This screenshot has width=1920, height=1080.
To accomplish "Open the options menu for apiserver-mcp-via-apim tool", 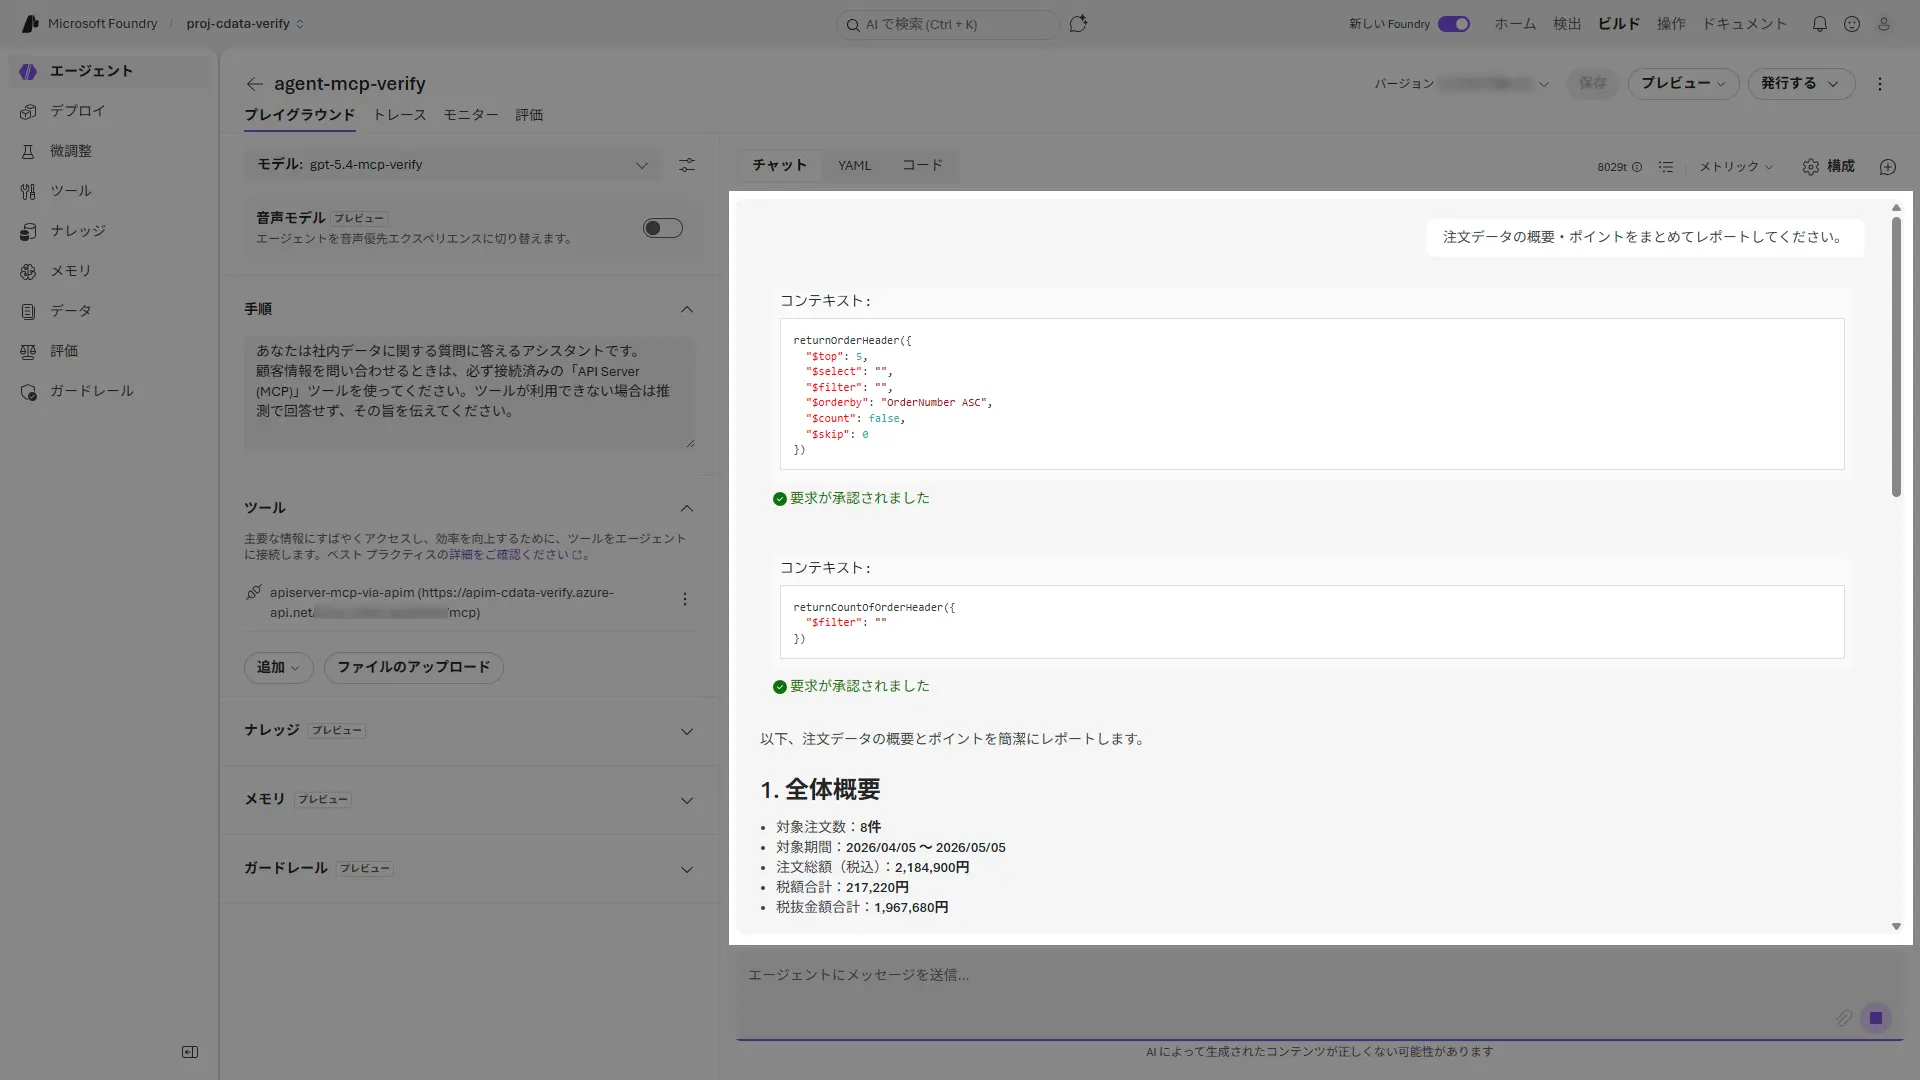I will pyautogui.click(x=685, y=600).
